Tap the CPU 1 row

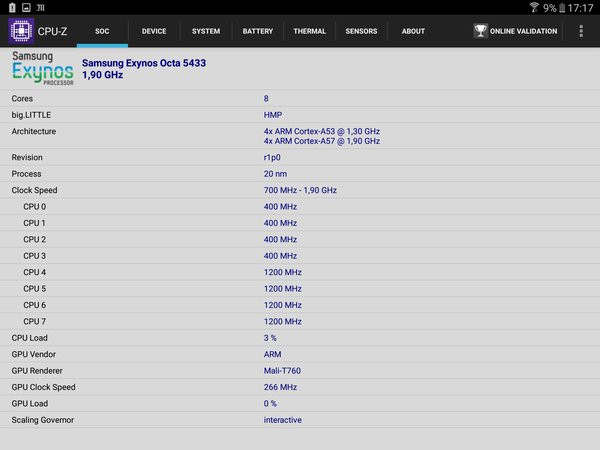click(300, 223)
